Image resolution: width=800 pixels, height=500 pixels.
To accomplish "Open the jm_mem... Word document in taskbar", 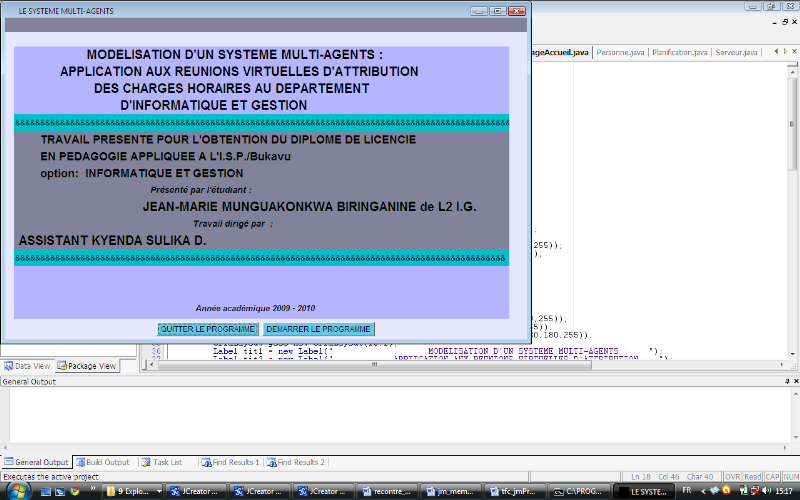I will [x=449, y=492].
